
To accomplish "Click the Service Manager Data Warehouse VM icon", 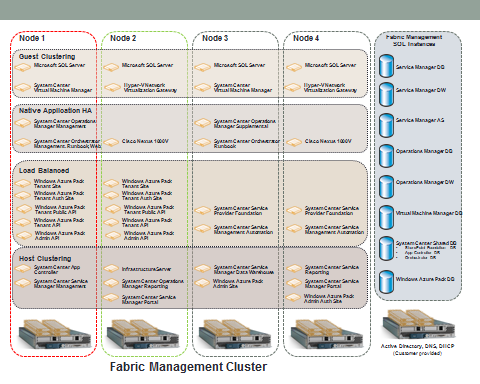I will point(202,269).
